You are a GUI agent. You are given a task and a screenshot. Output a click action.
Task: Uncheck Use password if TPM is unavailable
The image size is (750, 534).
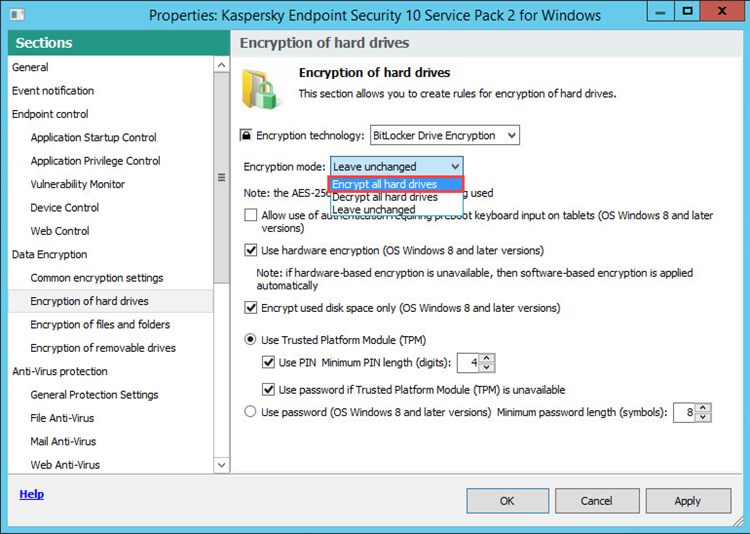(x=268, y=389)
